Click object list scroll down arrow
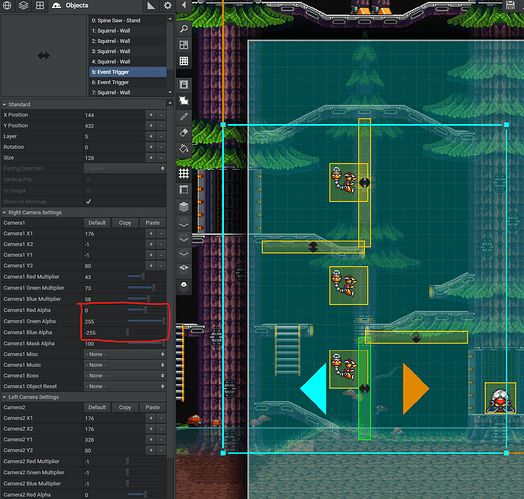The height and width of the screenshot is (499, 524). coord(170,92)
